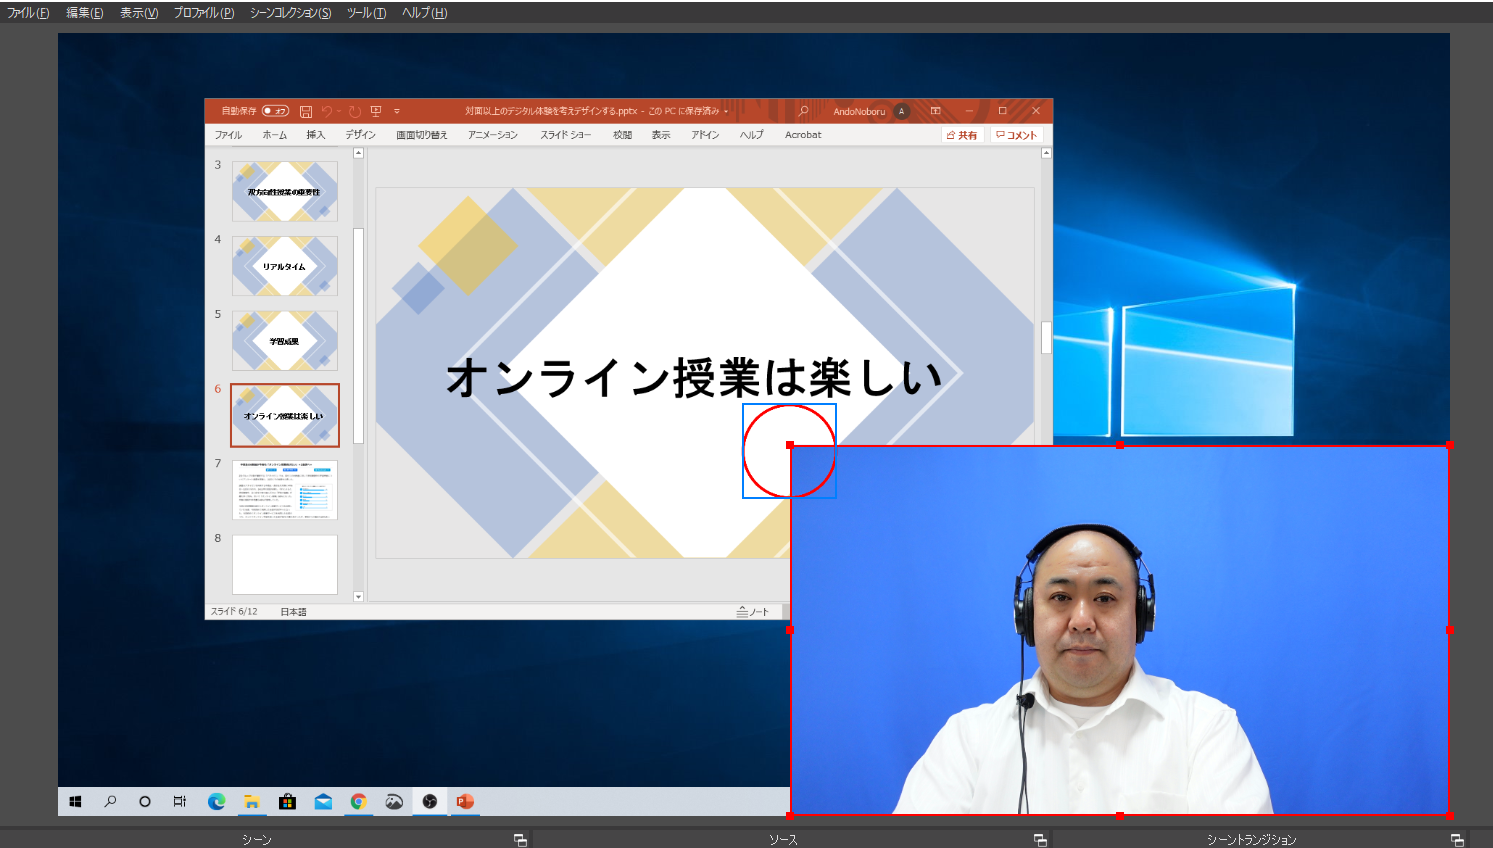Click the slide panel vertical scrollbar thumb
Viewport: 1493px width, 848px height.
pos(359,336)
